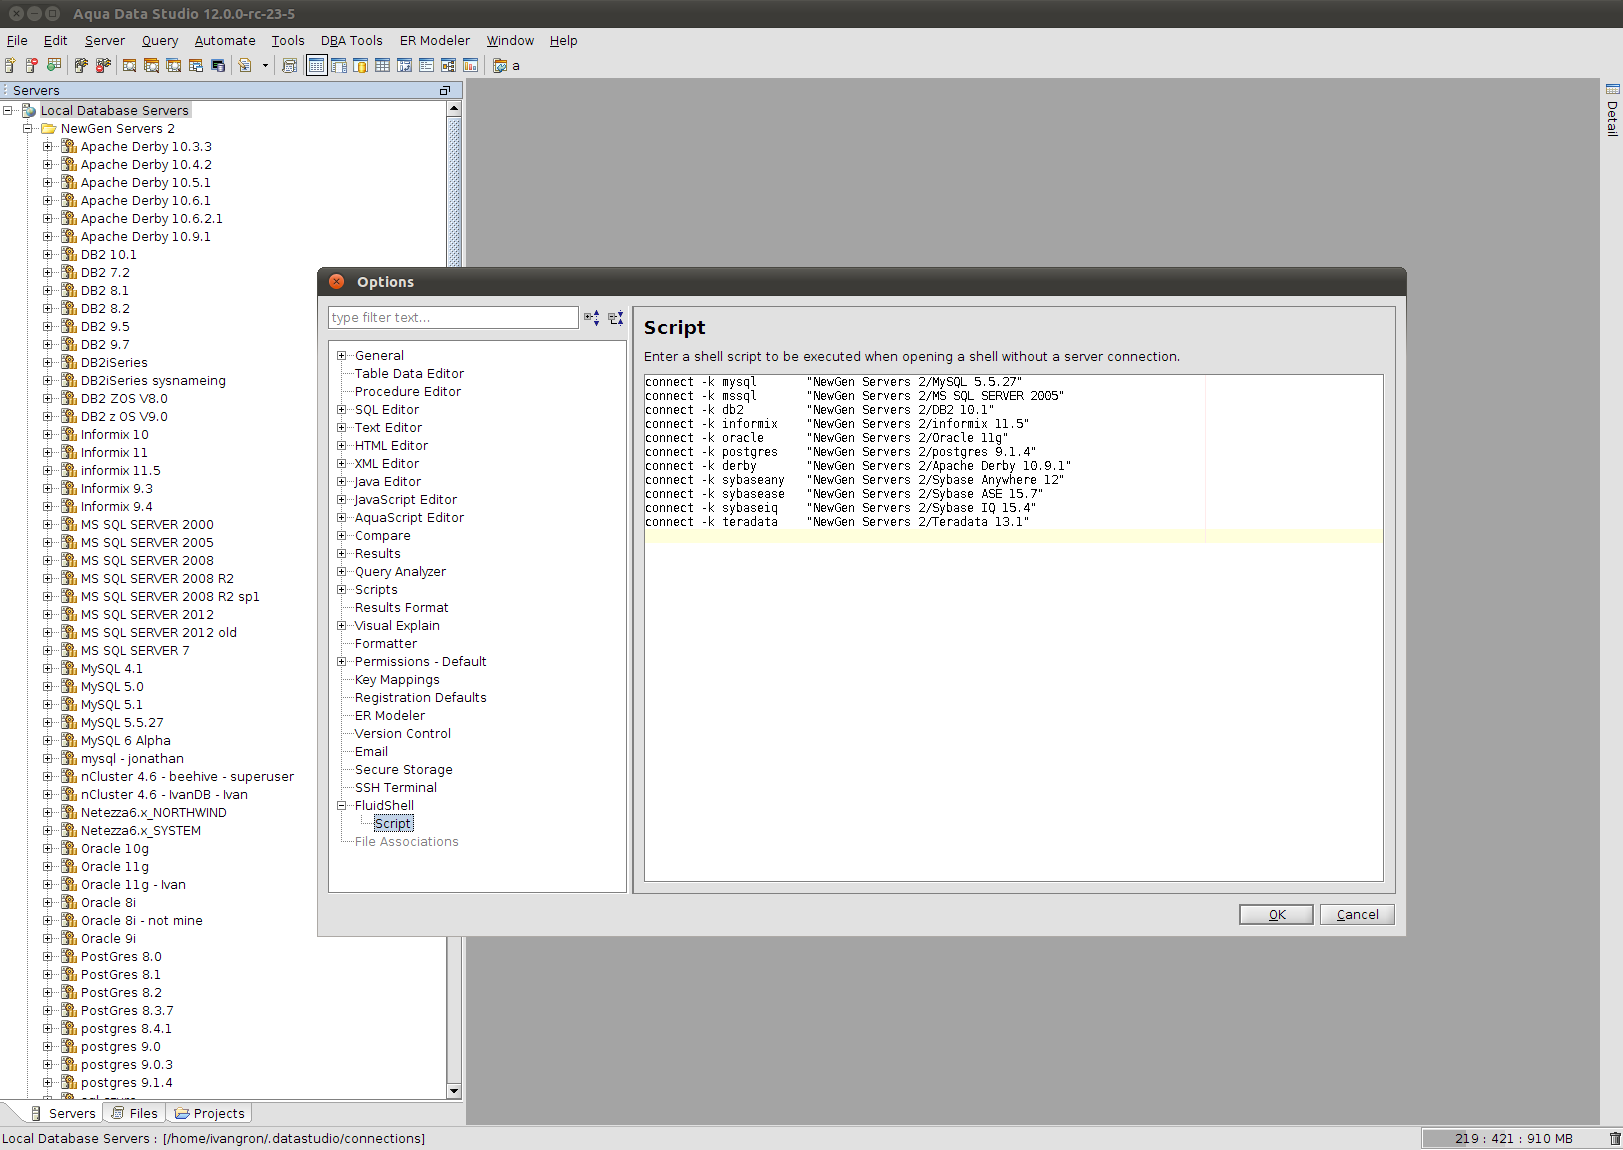Switch to the Servers tab at bottom
Screen dimensions: 1623x1150
[63, 1113]
